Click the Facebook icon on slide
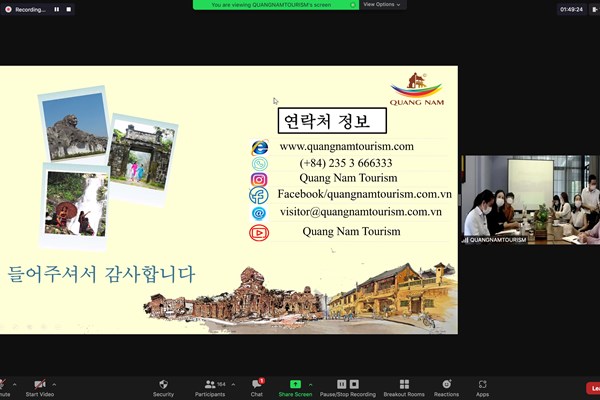Image resolution: width=600 pixels, height=400 pixels. pyautogui.click(x=259, y=195)
